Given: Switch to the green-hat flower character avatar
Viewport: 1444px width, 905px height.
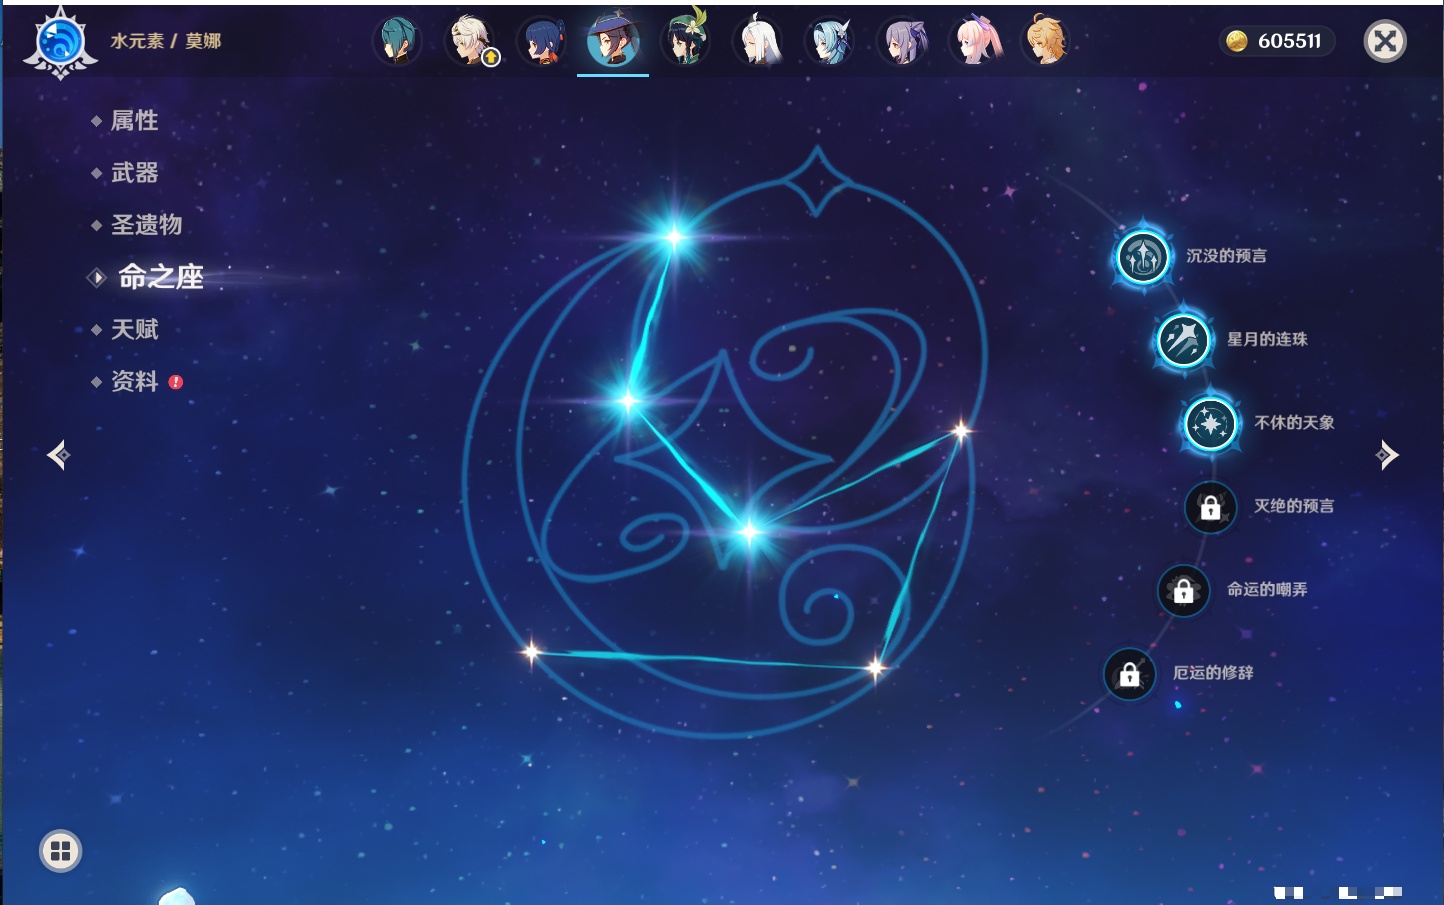Looking at the screenshot, I should pyautogui.click(x=686, y=38).
